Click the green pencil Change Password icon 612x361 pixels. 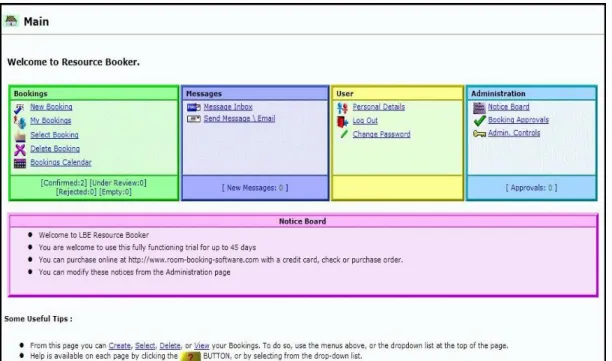click(343, 134)
